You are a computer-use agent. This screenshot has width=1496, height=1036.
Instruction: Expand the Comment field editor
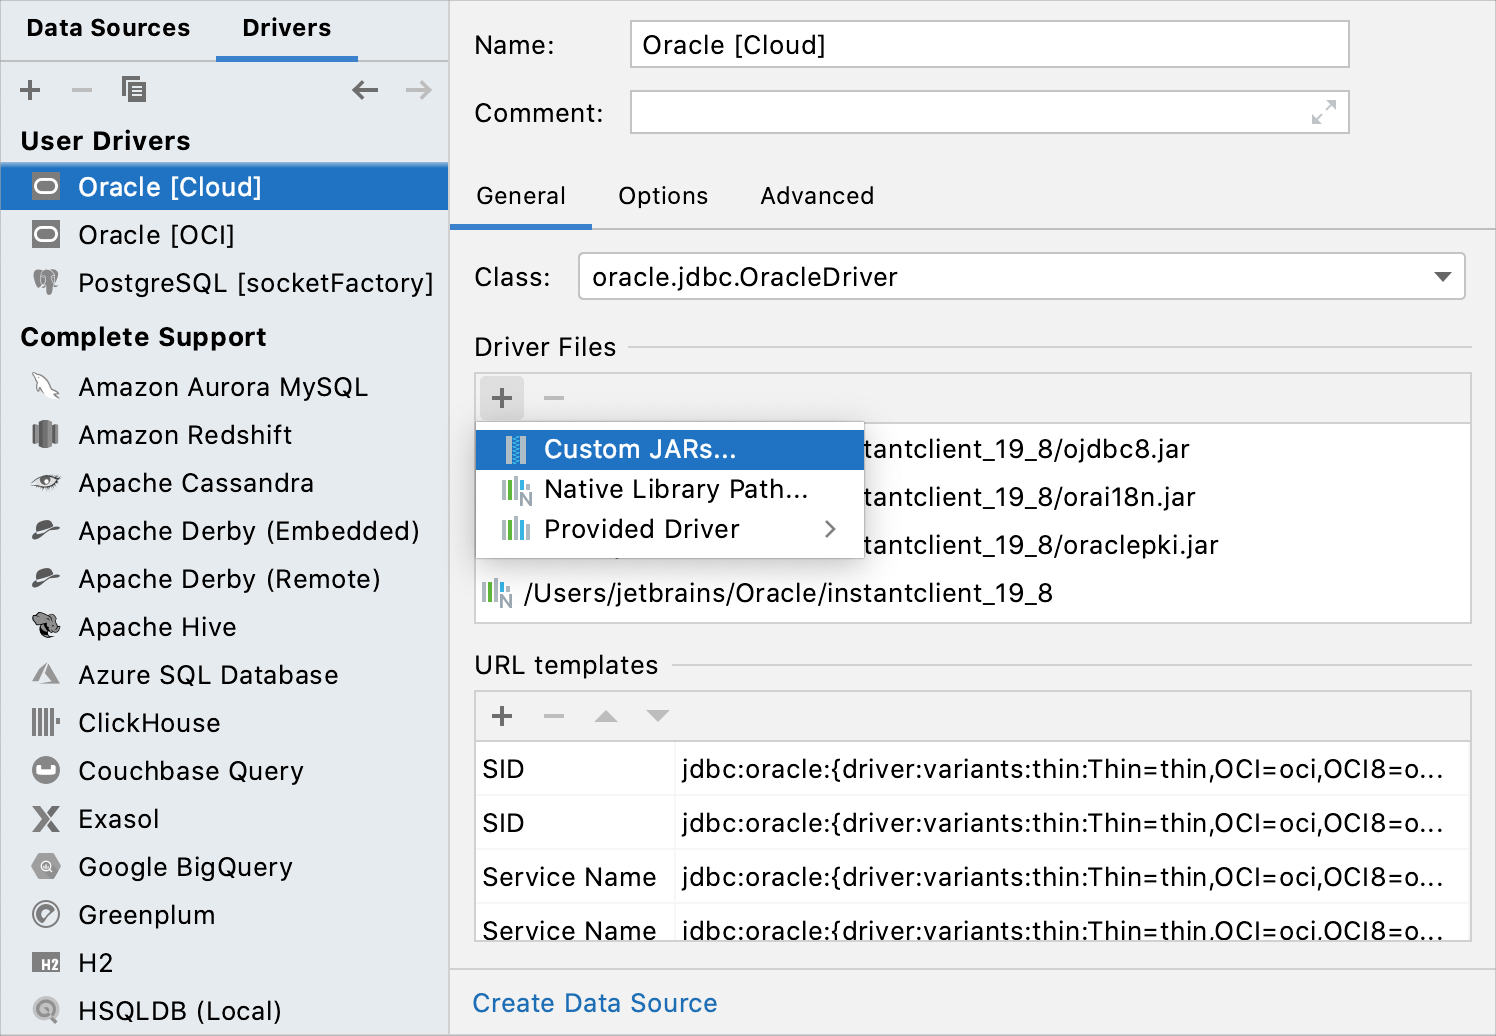tap(1325, 112)
